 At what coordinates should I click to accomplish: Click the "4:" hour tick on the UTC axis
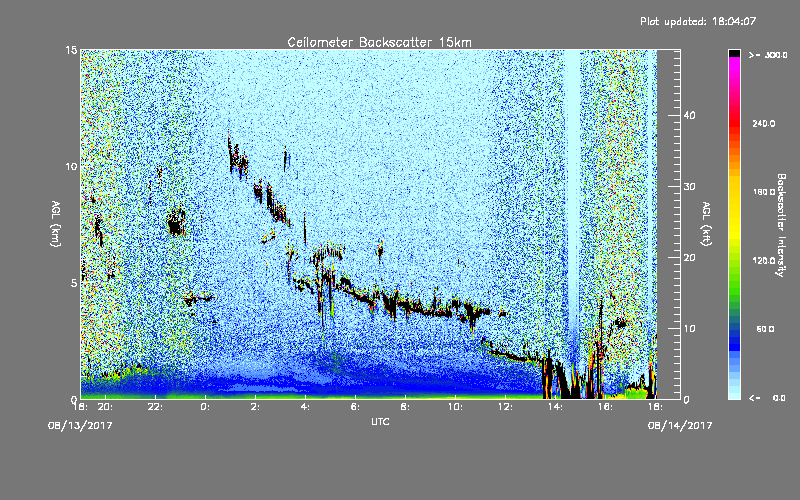(305, 407)
